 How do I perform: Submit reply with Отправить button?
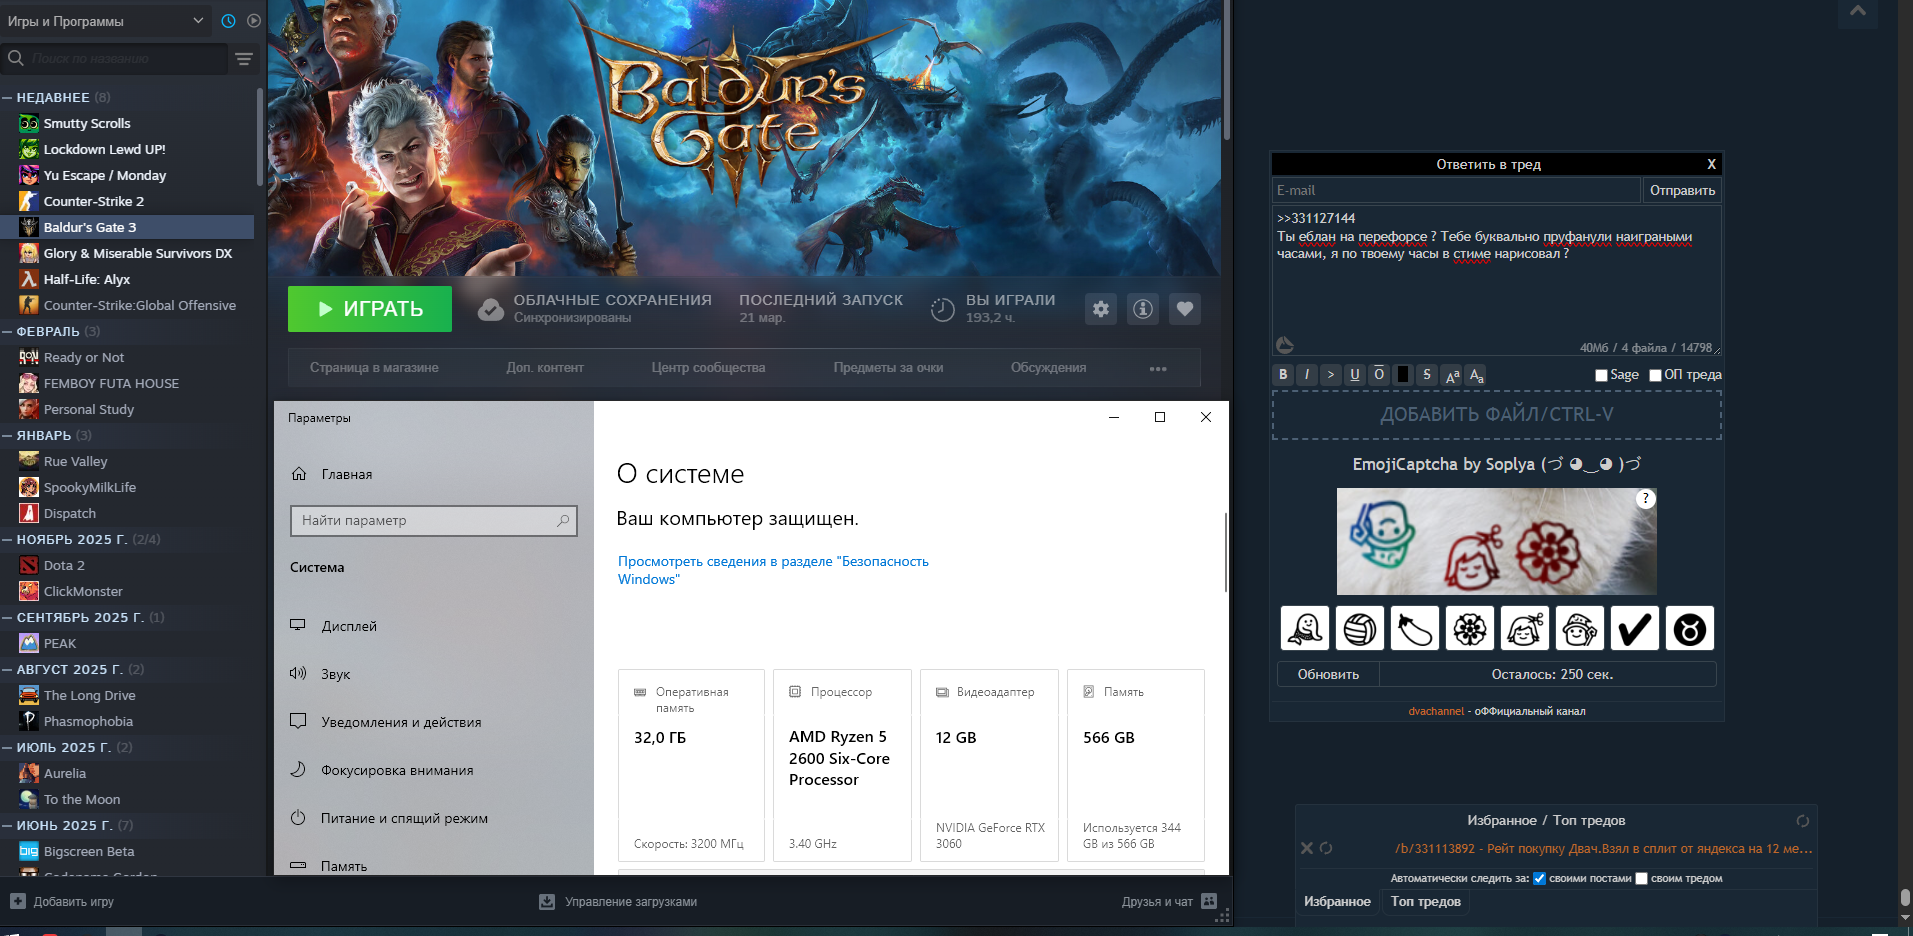(1682, 190)
